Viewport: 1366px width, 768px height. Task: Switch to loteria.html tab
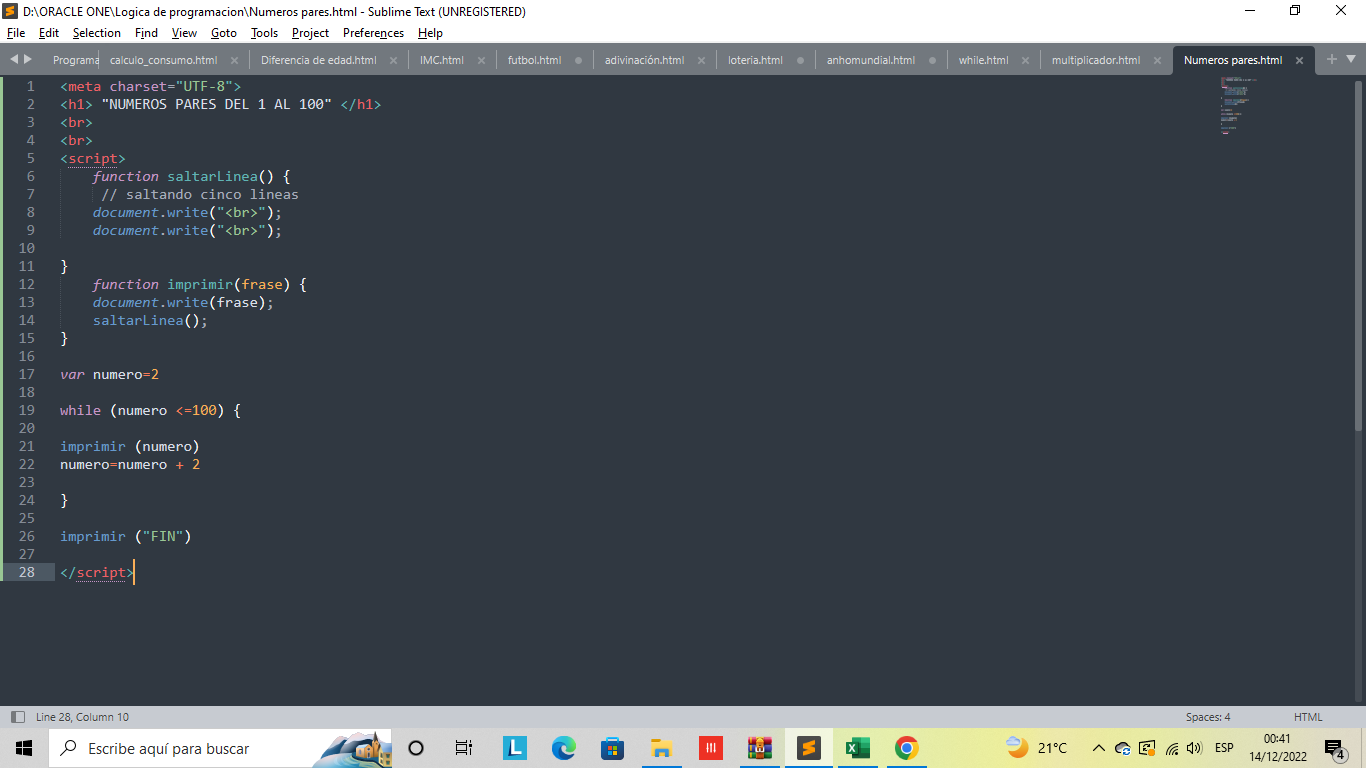point(755,60)
